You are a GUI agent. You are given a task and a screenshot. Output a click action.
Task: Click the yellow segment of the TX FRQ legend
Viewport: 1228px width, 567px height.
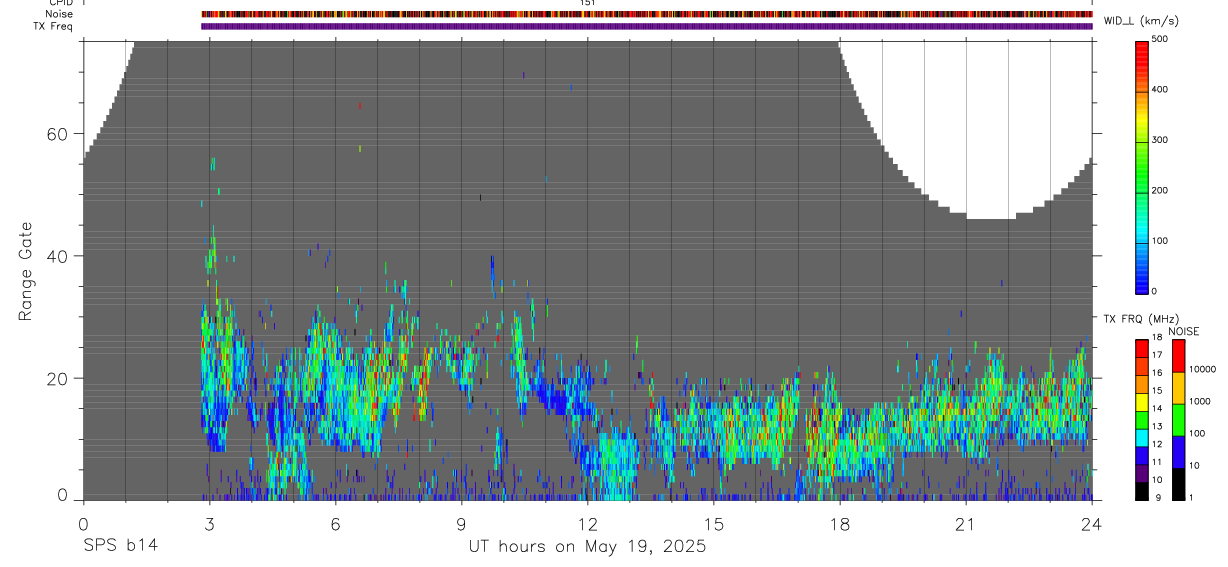coord(1143,401)
